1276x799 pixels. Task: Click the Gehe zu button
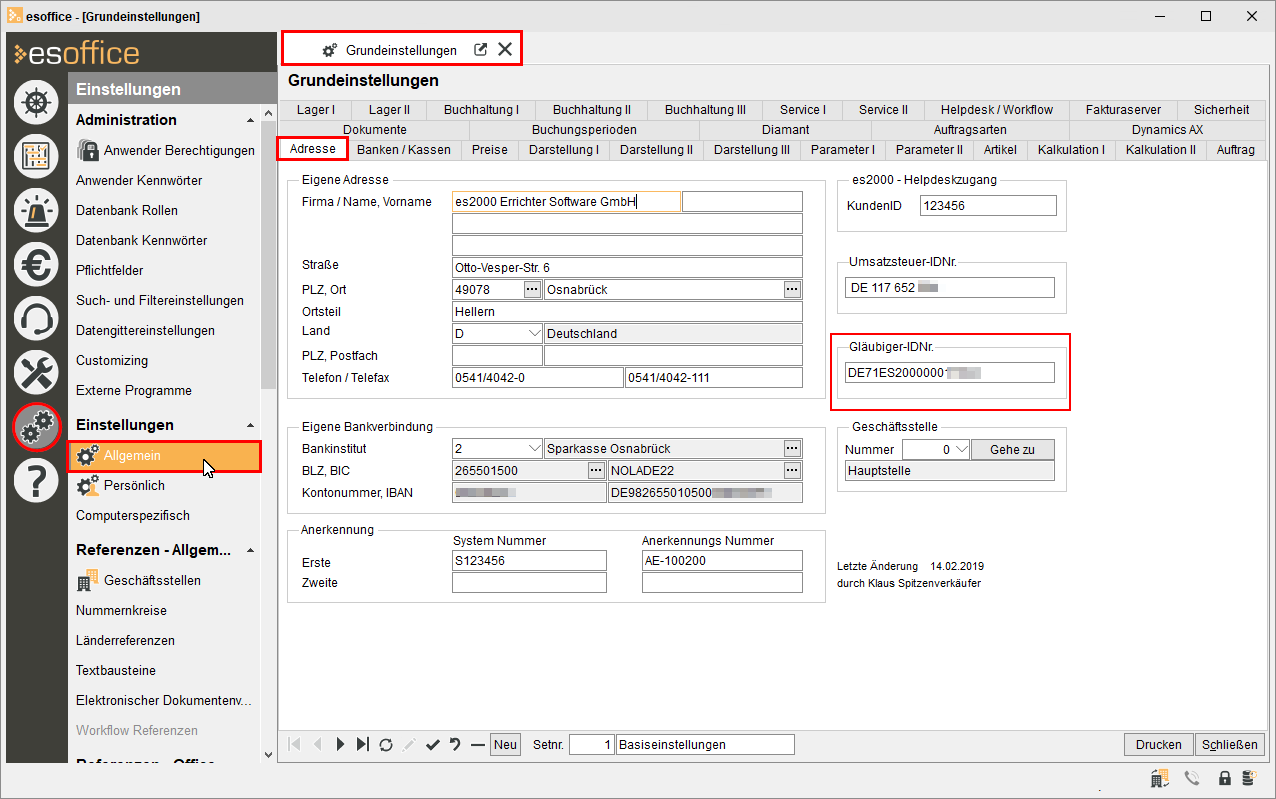[1012, 449]
